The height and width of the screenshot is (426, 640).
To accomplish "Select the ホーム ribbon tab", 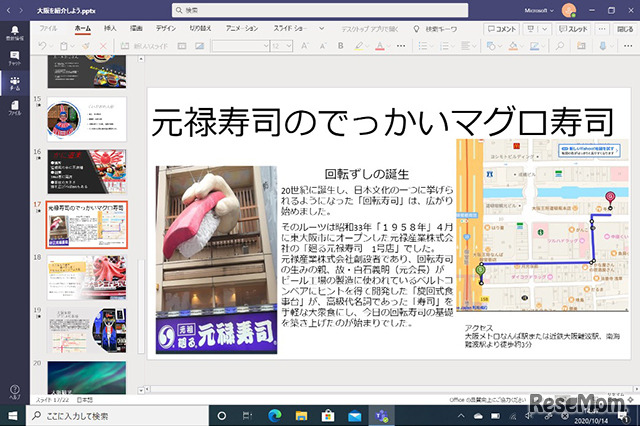I will 83,29.
